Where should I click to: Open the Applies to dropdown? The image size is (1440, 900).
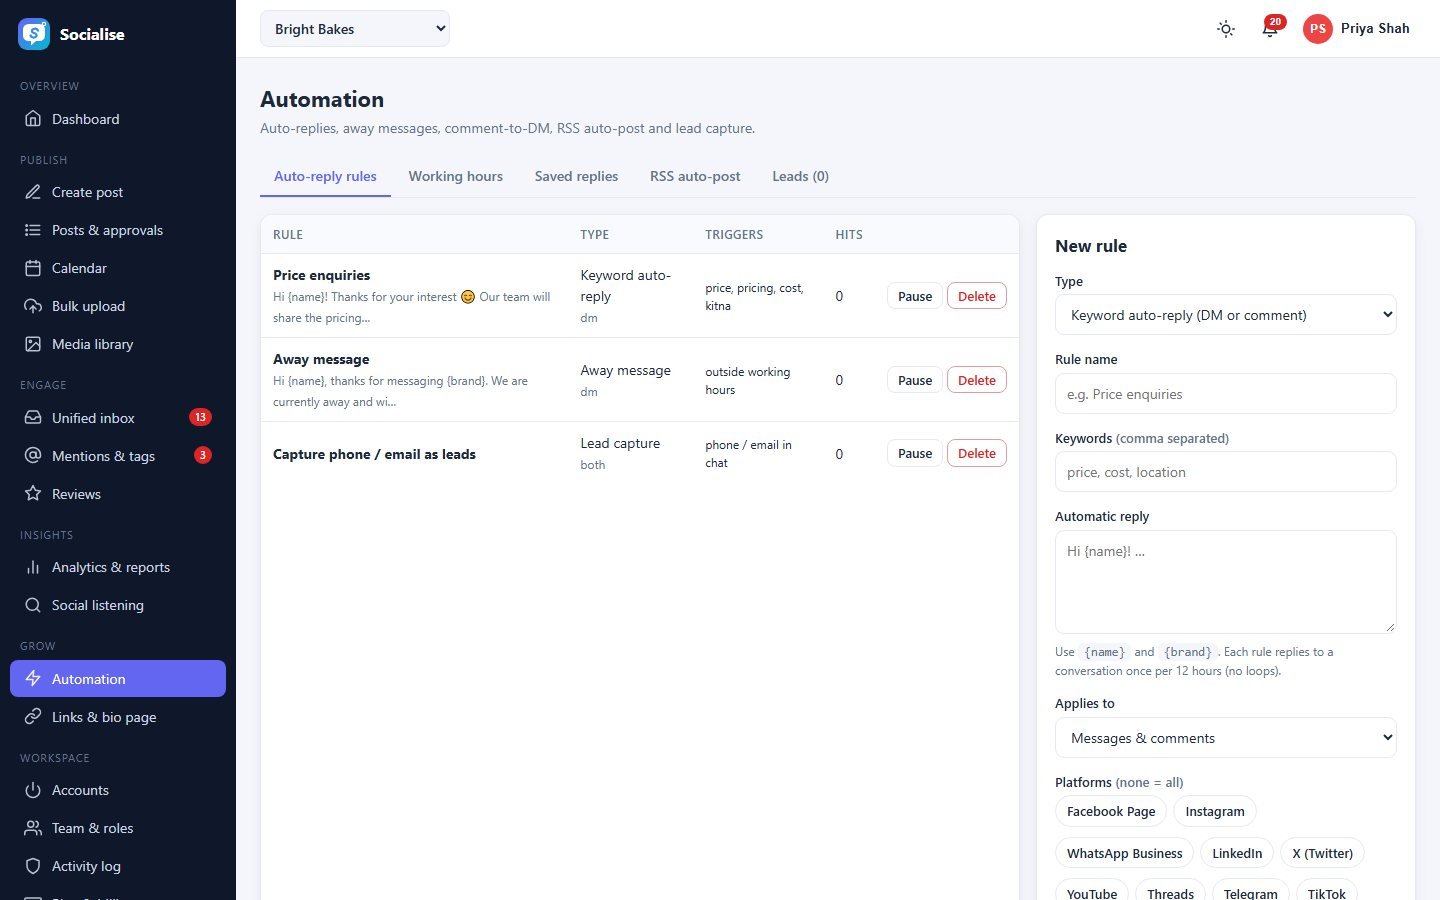(x=1225, y=738)
